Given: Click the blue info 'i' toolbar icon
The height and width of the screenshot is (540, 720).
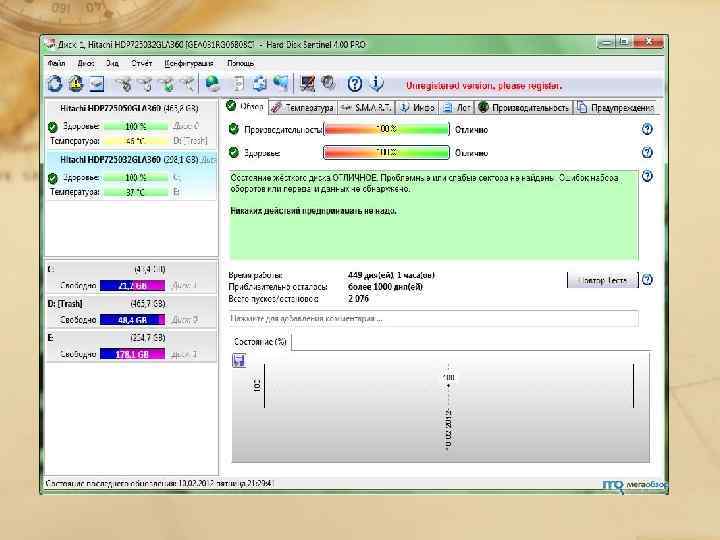Looking at the screenshot, I should 376,84.
